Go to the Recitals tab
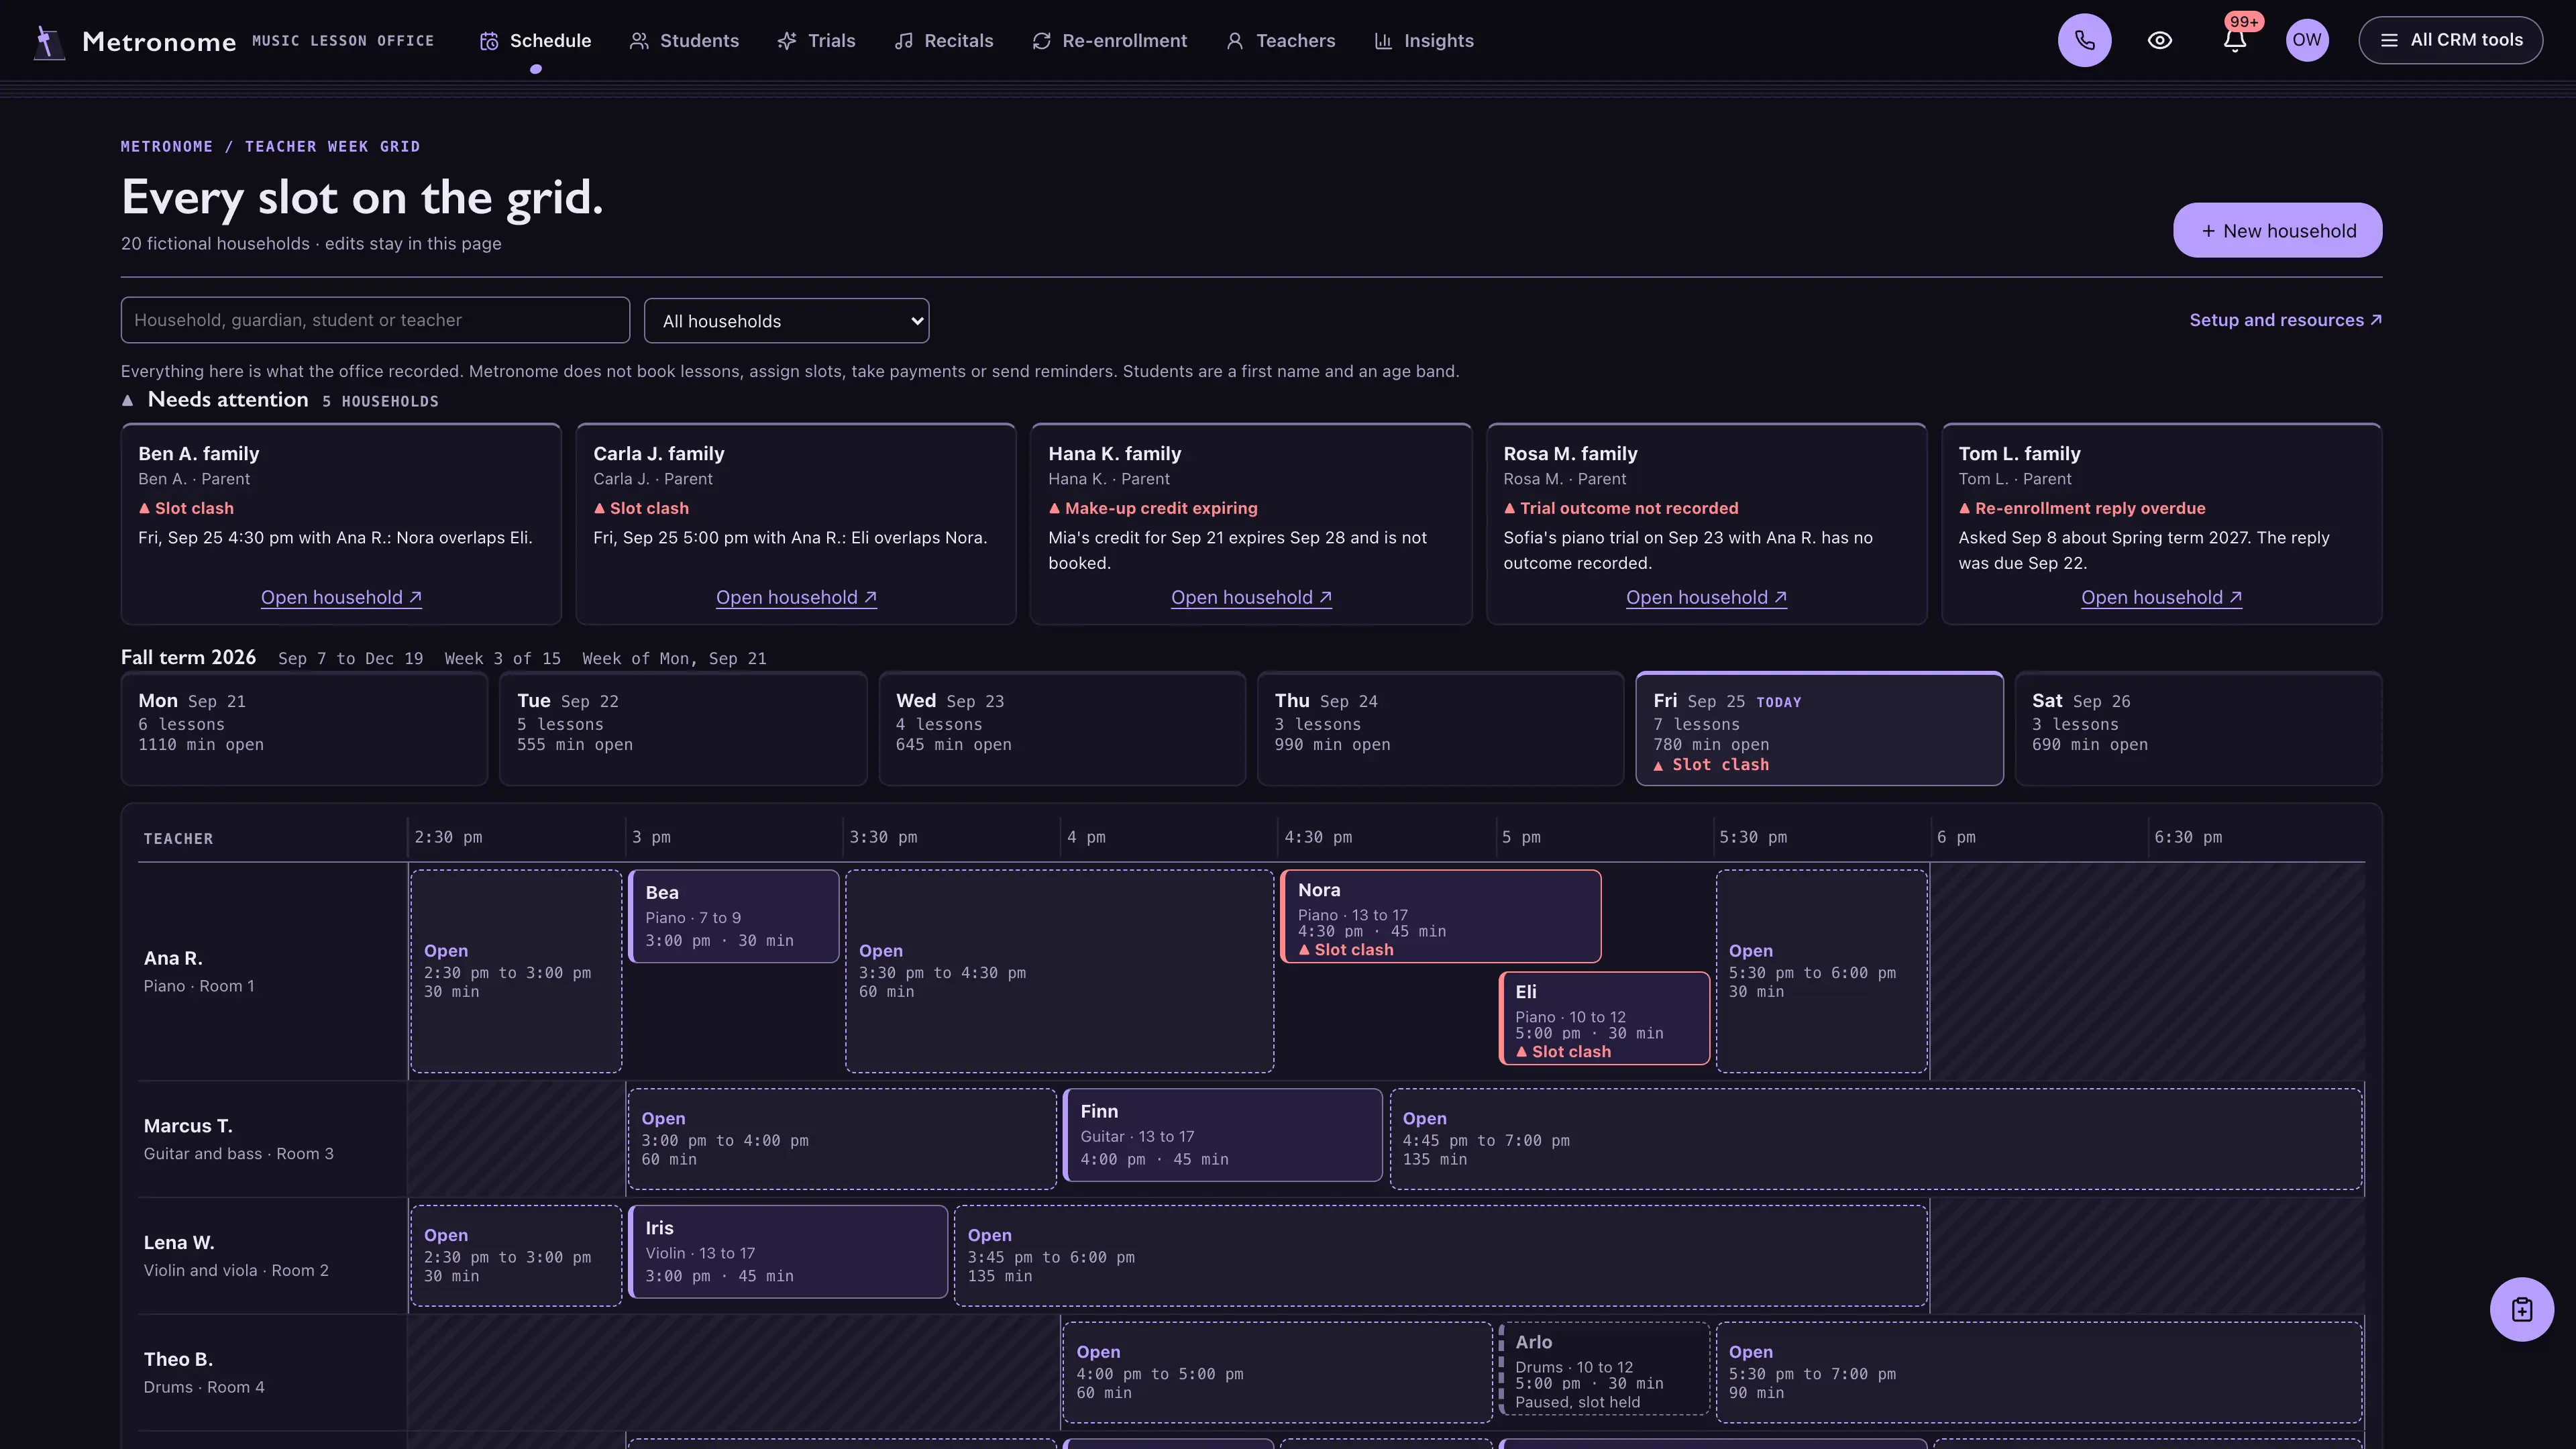The image size is (2576, 1449). coord(944,41)
